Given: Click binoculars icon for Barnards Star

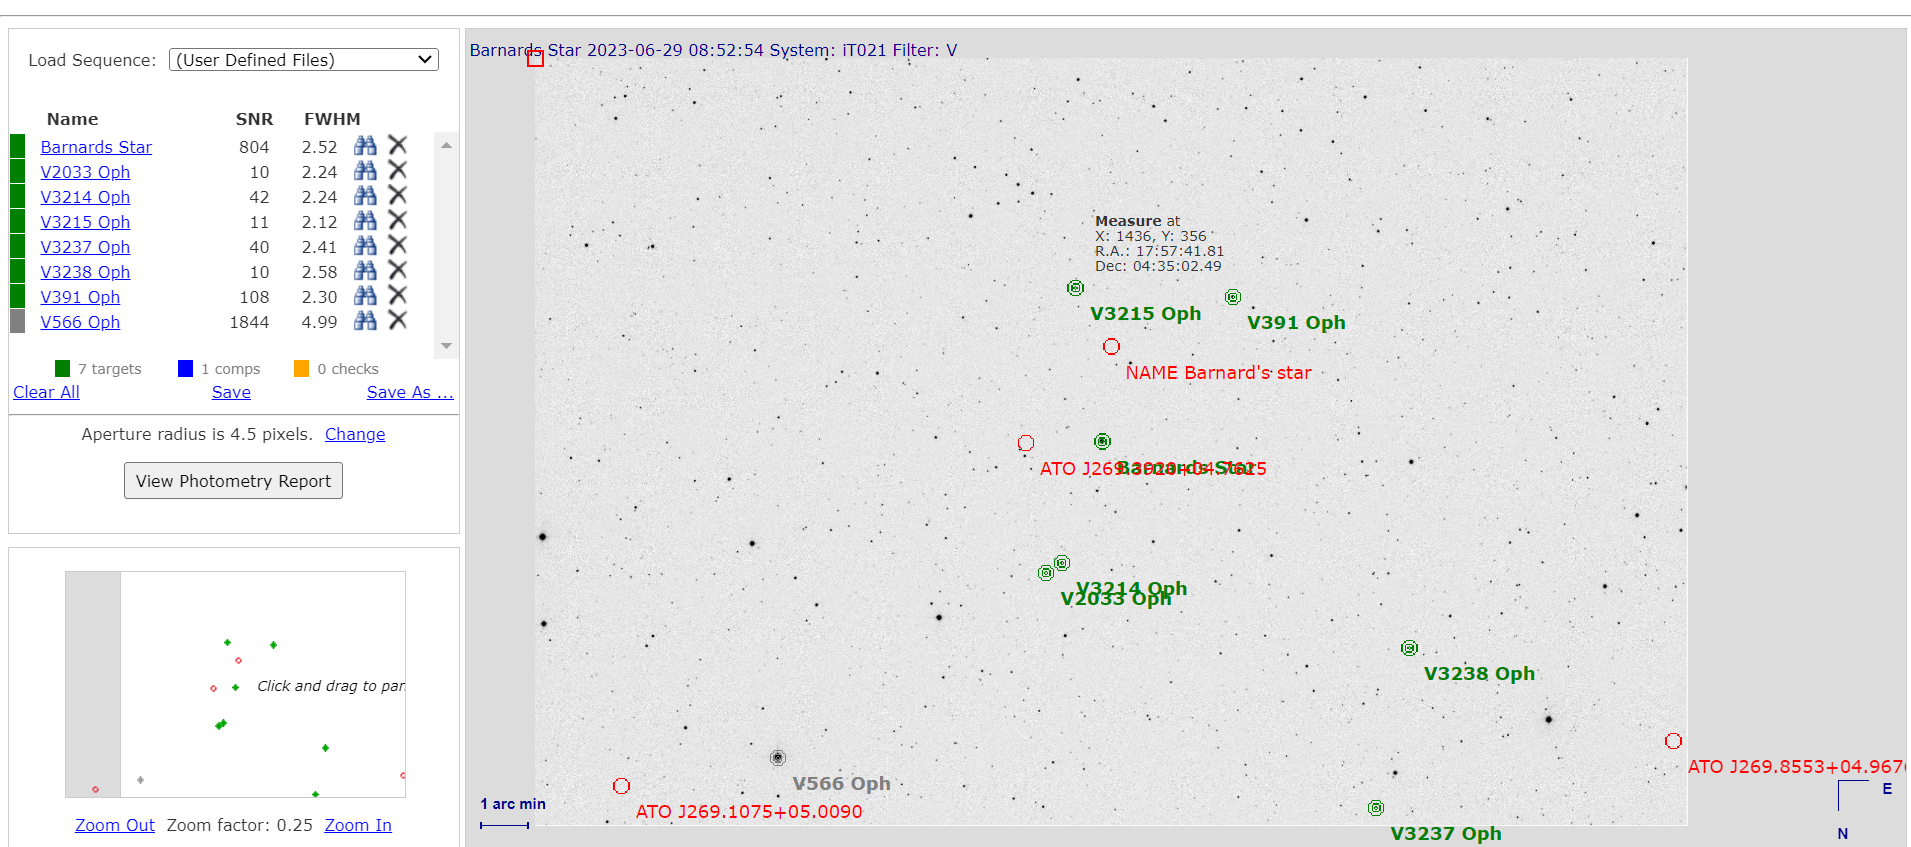Looking at the screenshot, I should pyautogui.click(x=365, y=146).
